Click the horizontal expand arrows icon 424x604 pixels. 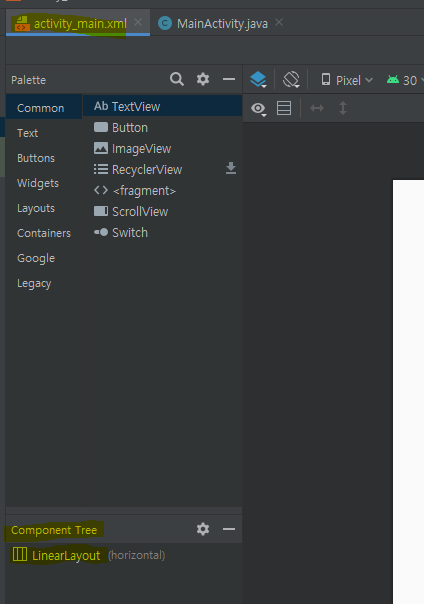(317, 108)
